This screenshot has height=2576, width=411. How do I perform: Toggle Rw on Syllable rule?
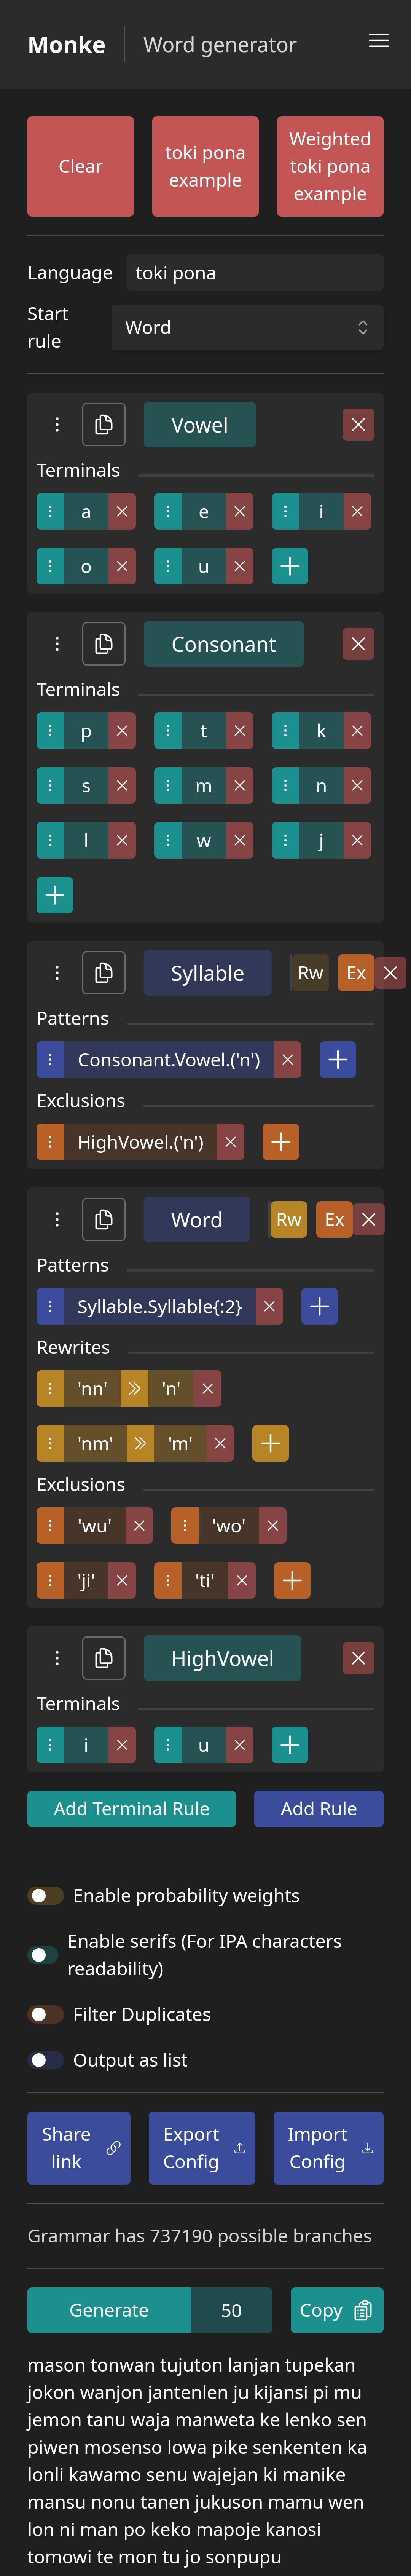(310, 973)
